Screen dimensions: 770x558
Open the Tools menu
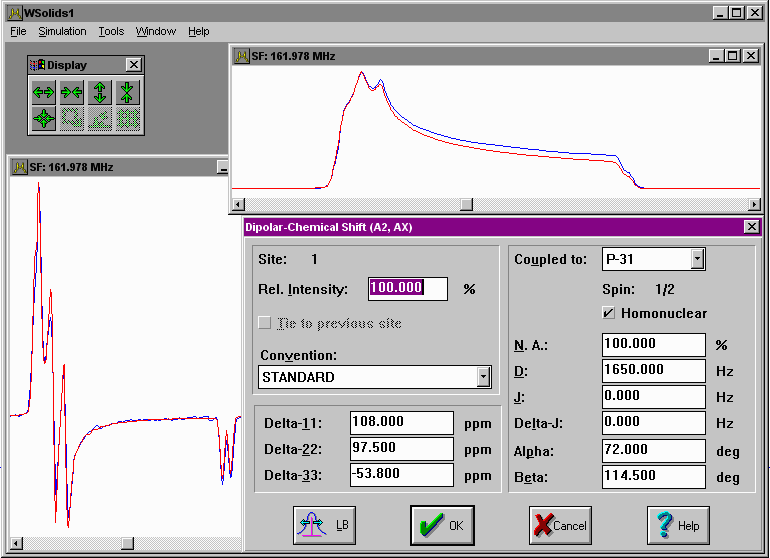(x=111, y=31)
